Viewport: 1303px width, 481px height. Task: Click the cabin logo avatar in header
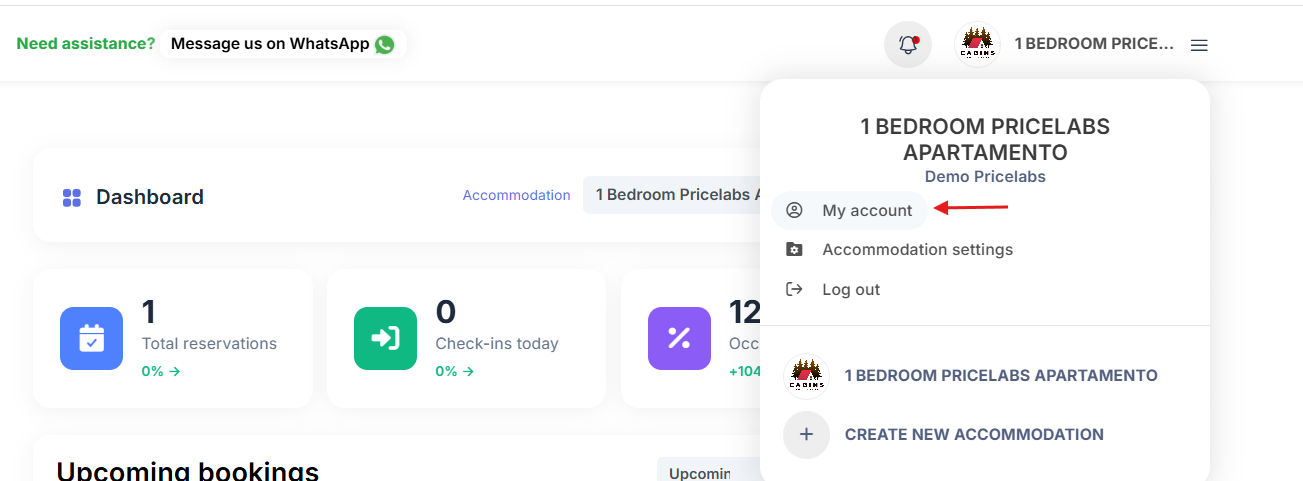pyautogui.click(x=979, y=45)
